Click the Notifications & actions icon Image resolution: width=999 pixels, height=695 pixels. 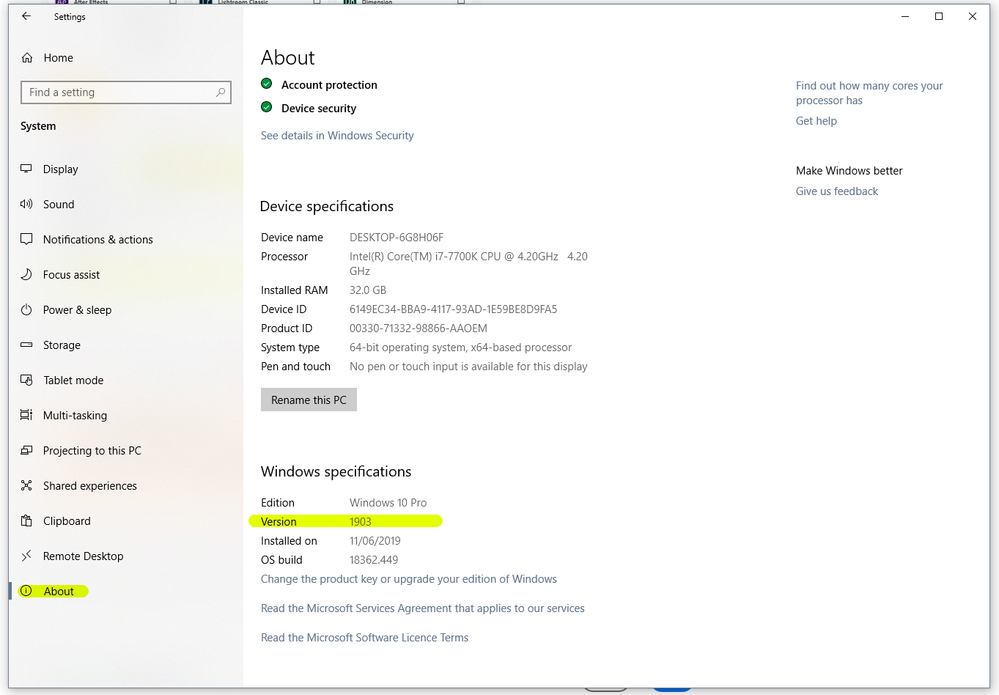click(x=26, y=239)
